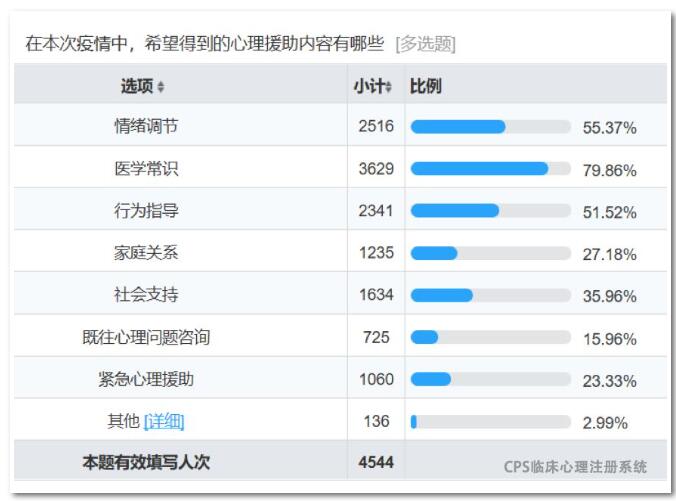Click the 3629 count cell
This screenshot has width=676, height=501.
tap(376, 169)
